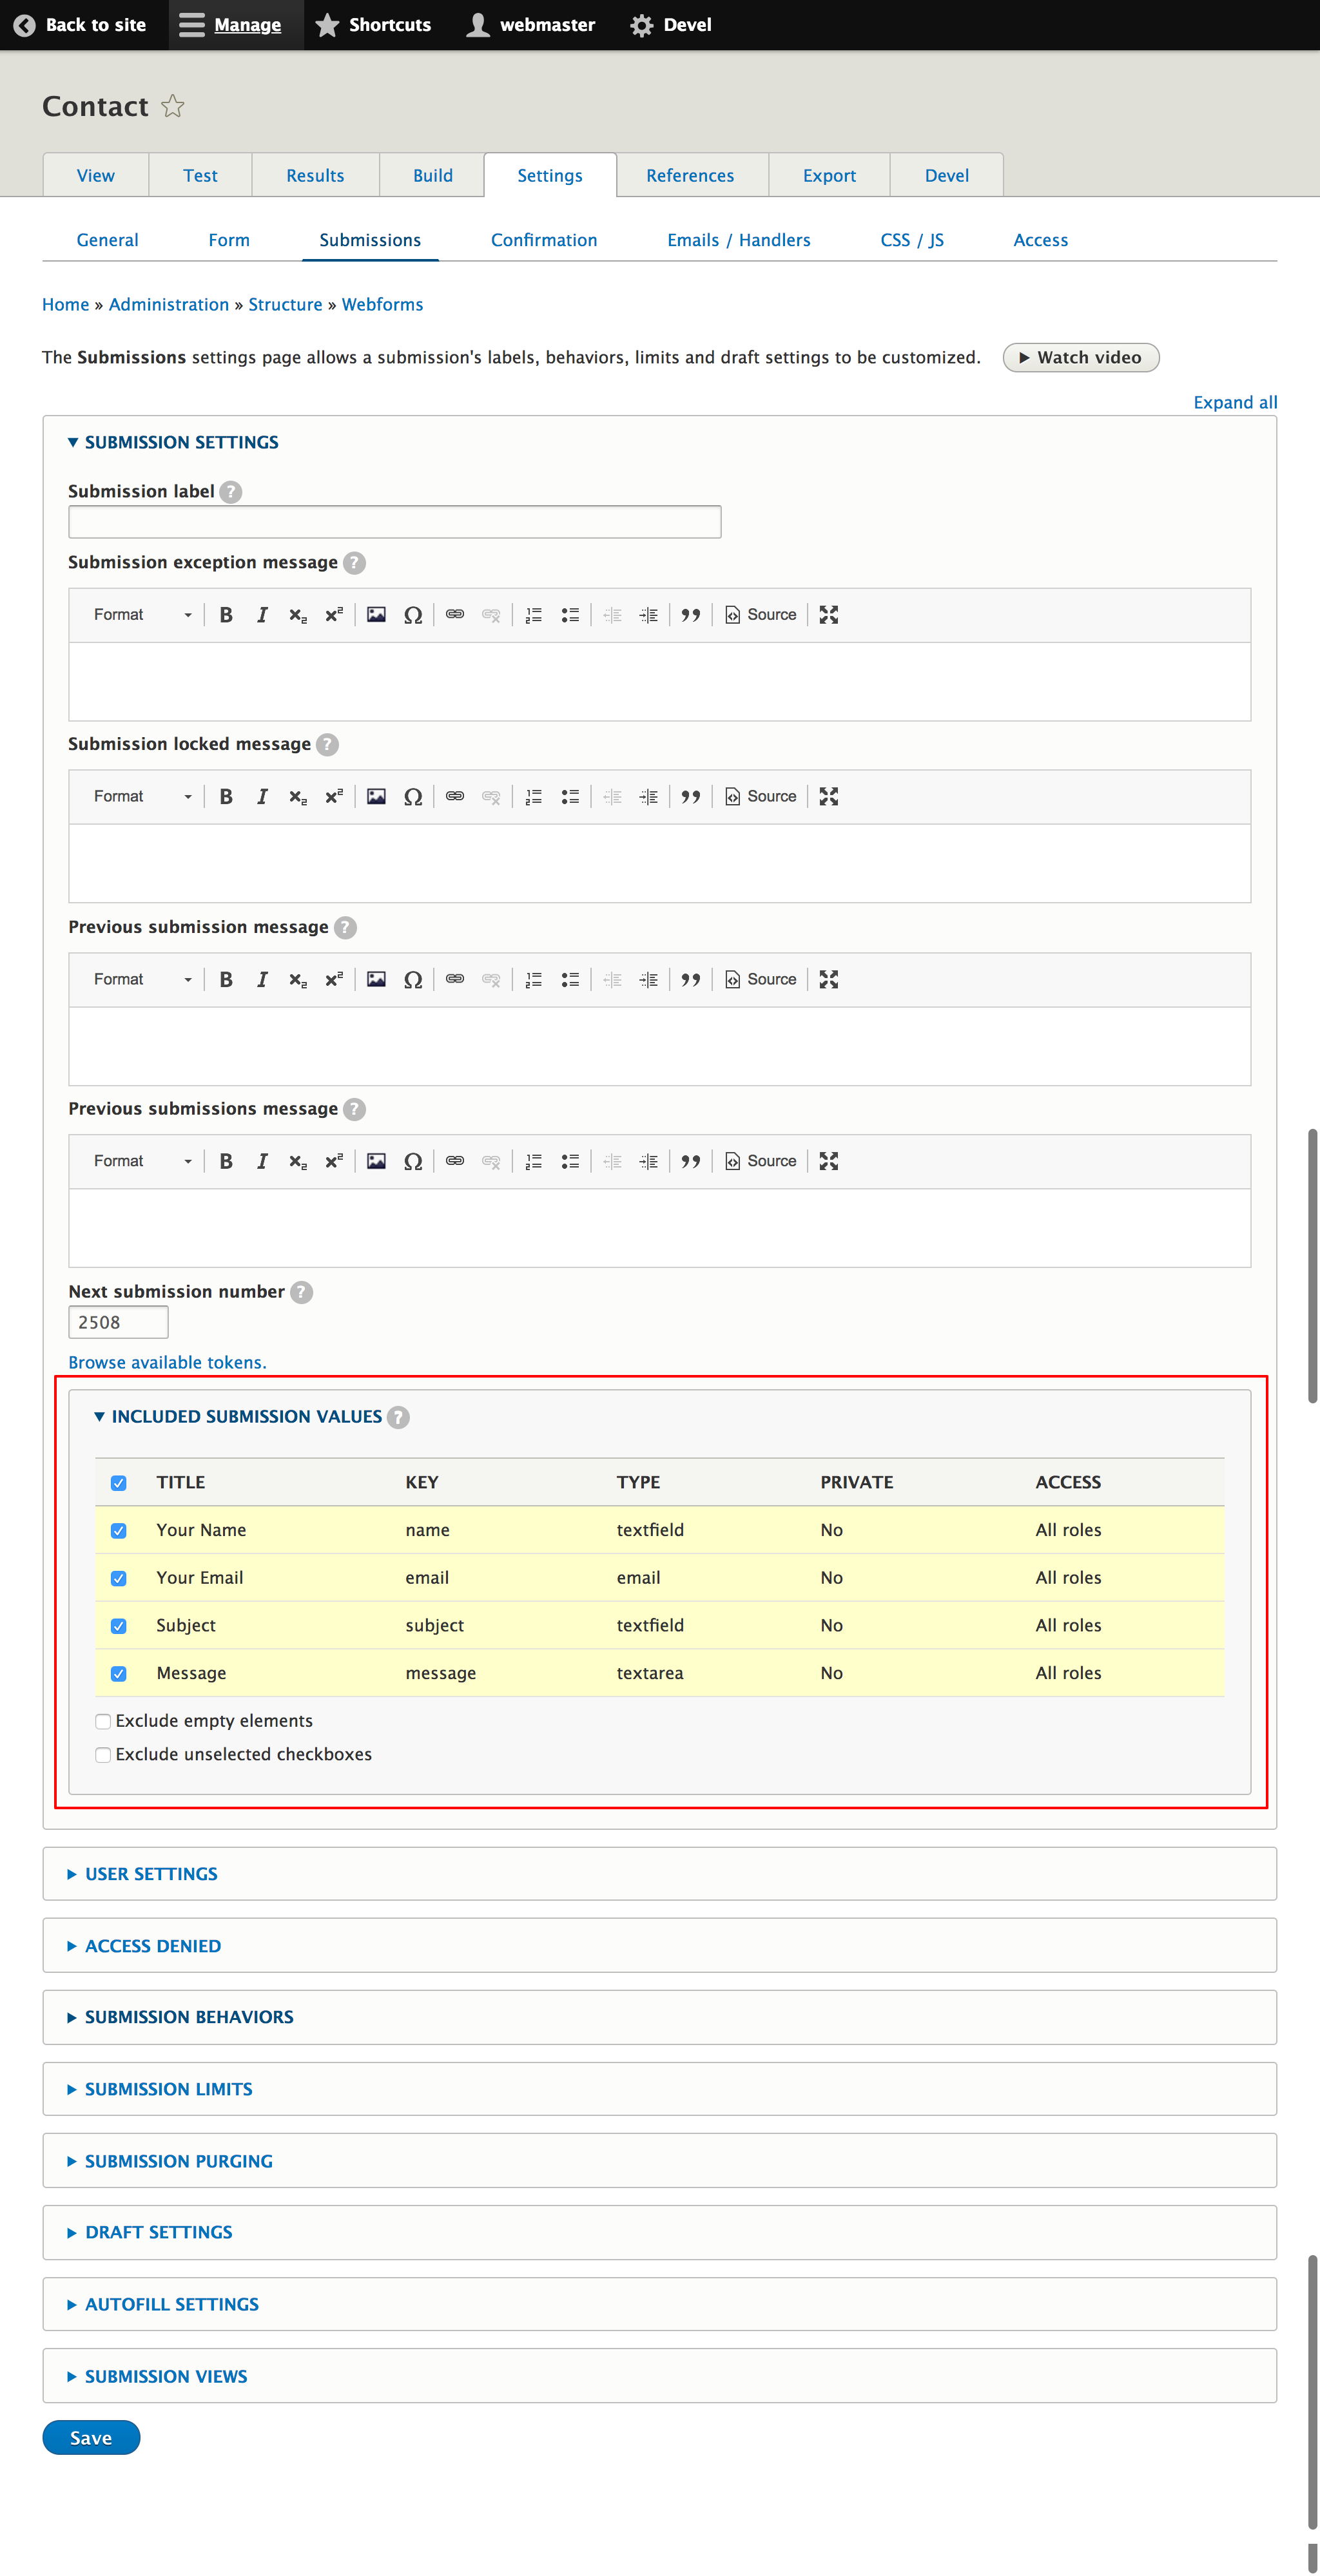Insert numbered list in Submission locked message editor

(x=534, y=797)
